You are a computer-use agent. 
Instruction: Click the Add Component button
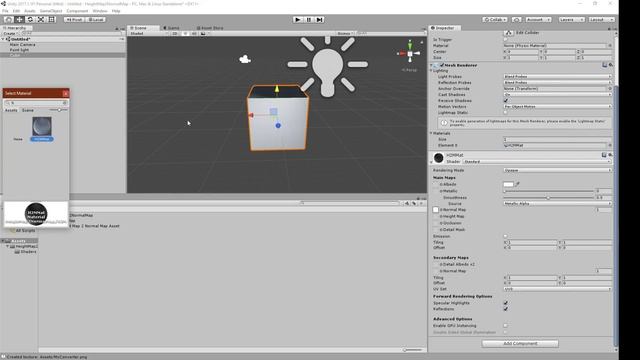click(520, 344)
